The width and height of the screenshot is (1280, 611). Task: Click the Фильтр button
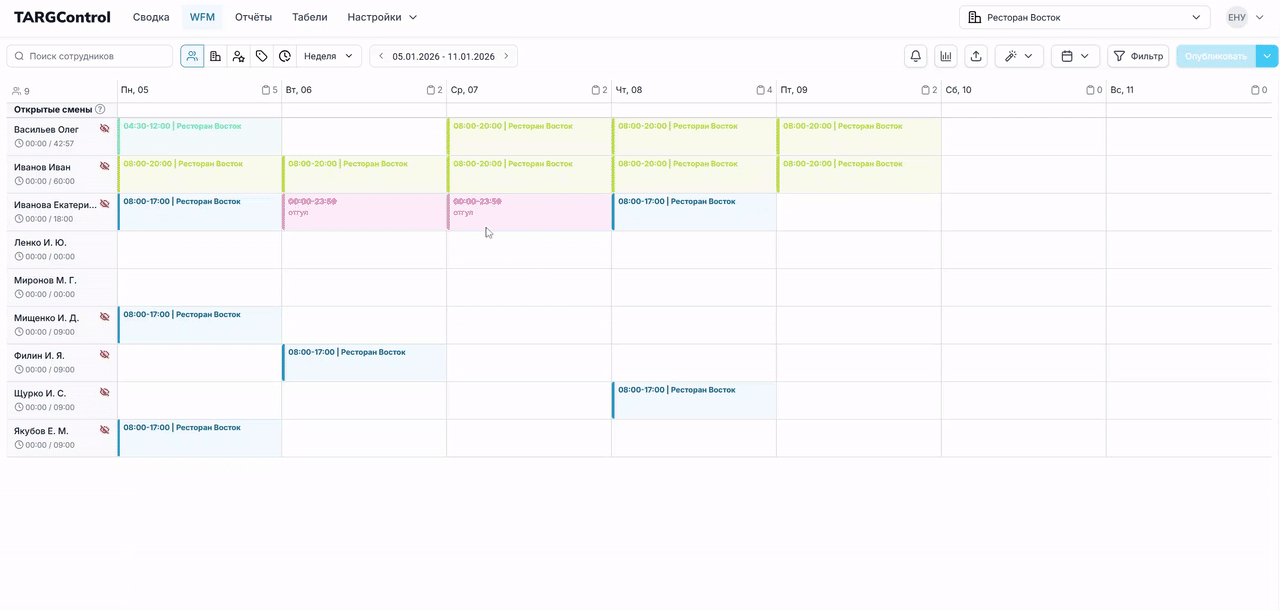point(1138,56)
